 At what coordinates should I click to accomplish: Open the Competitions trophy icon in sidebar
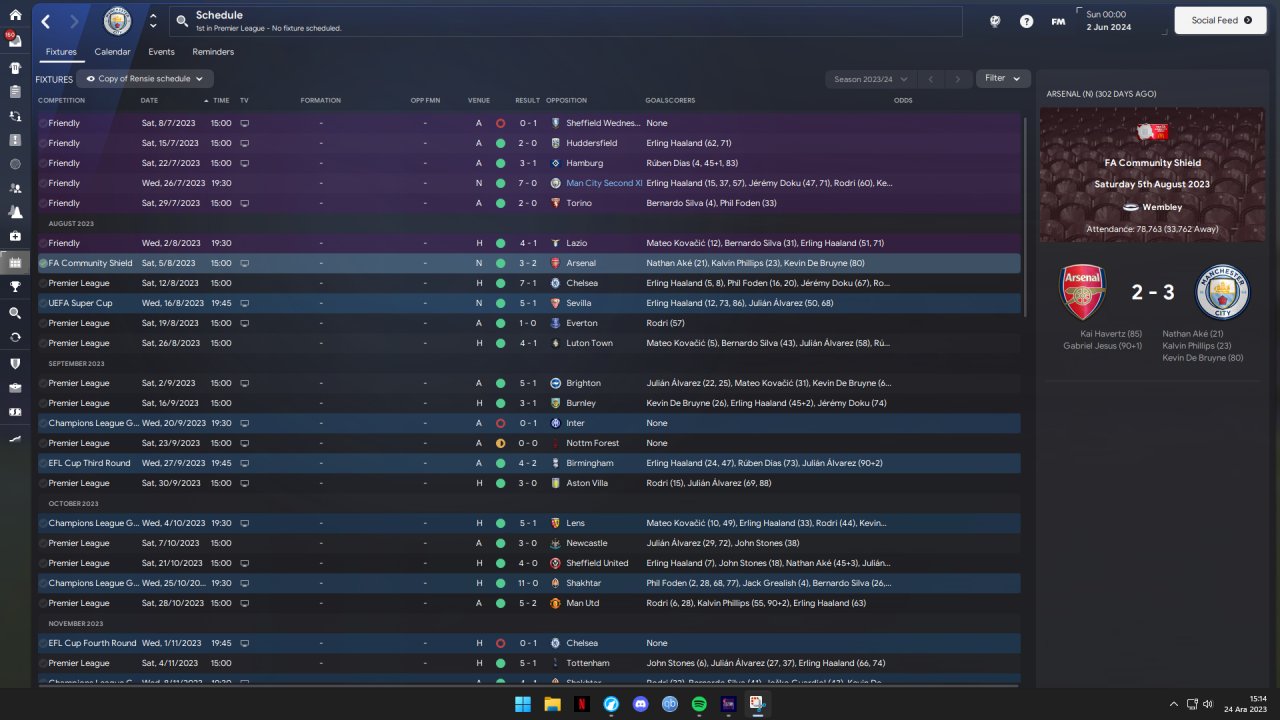pyautogui.click(x=15, y=286)
